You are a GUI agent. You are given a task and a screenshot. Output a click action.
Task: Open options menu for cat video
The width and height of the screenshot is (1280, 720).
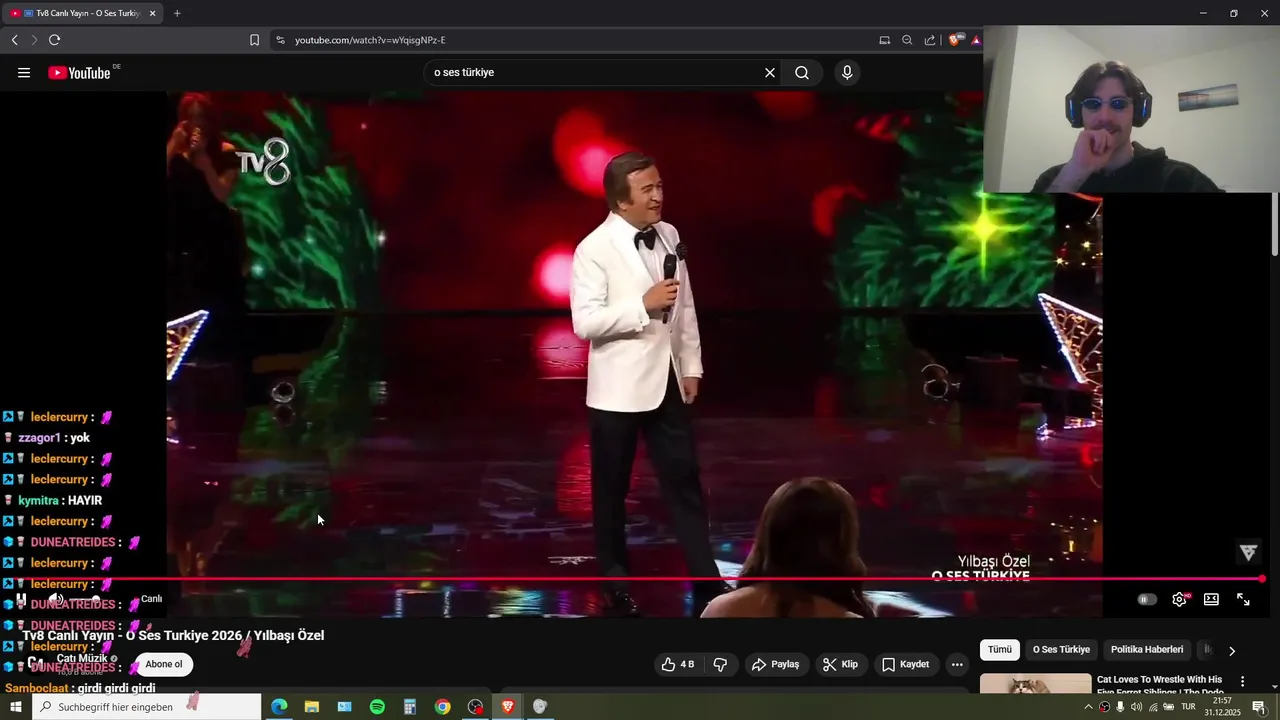coord(1243,681)
